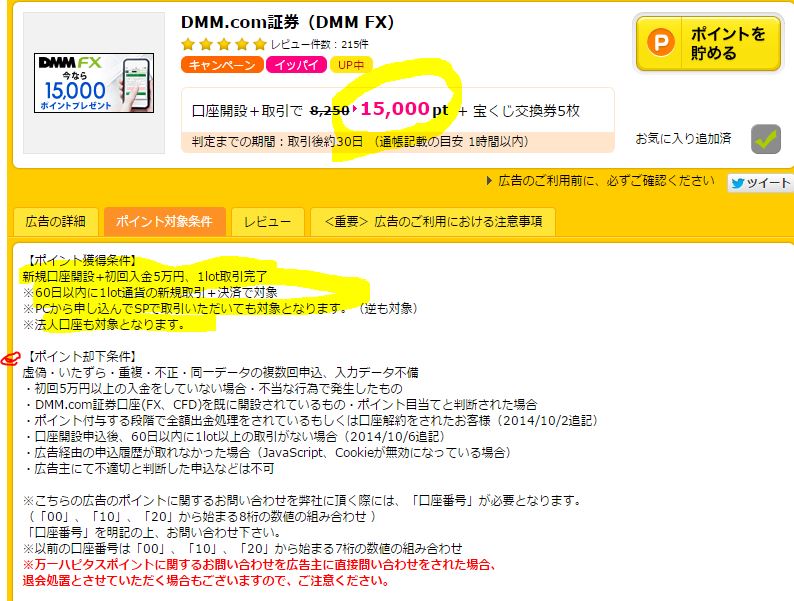The width and height of the screenshot is (794, 601).
Task: Click the green favorite checkmark icon
Action: (766, 139)
